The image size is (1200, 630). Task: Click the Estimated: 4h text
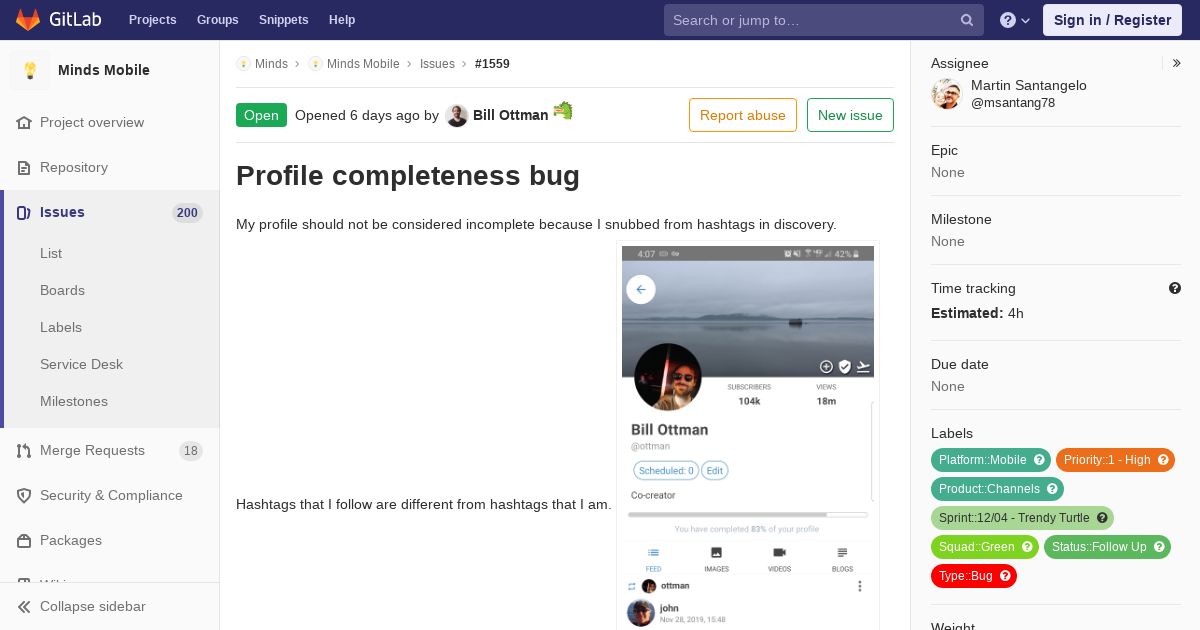point(977,313)
